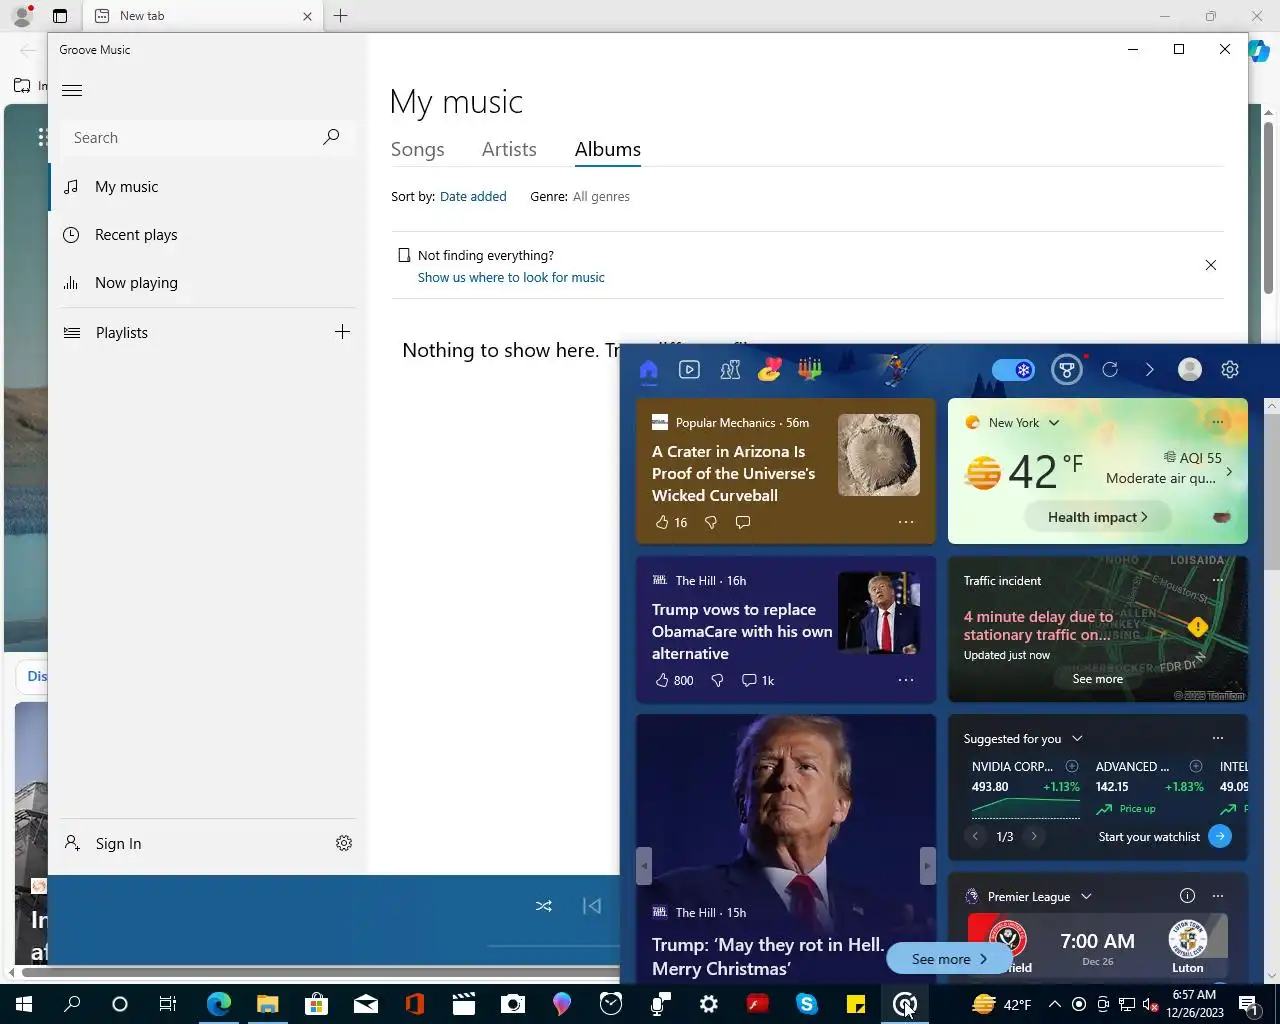The height and width of the screenshot is (1024, 1280).
Task: Open the Premier League card info icon
Action: (1187, 896)
